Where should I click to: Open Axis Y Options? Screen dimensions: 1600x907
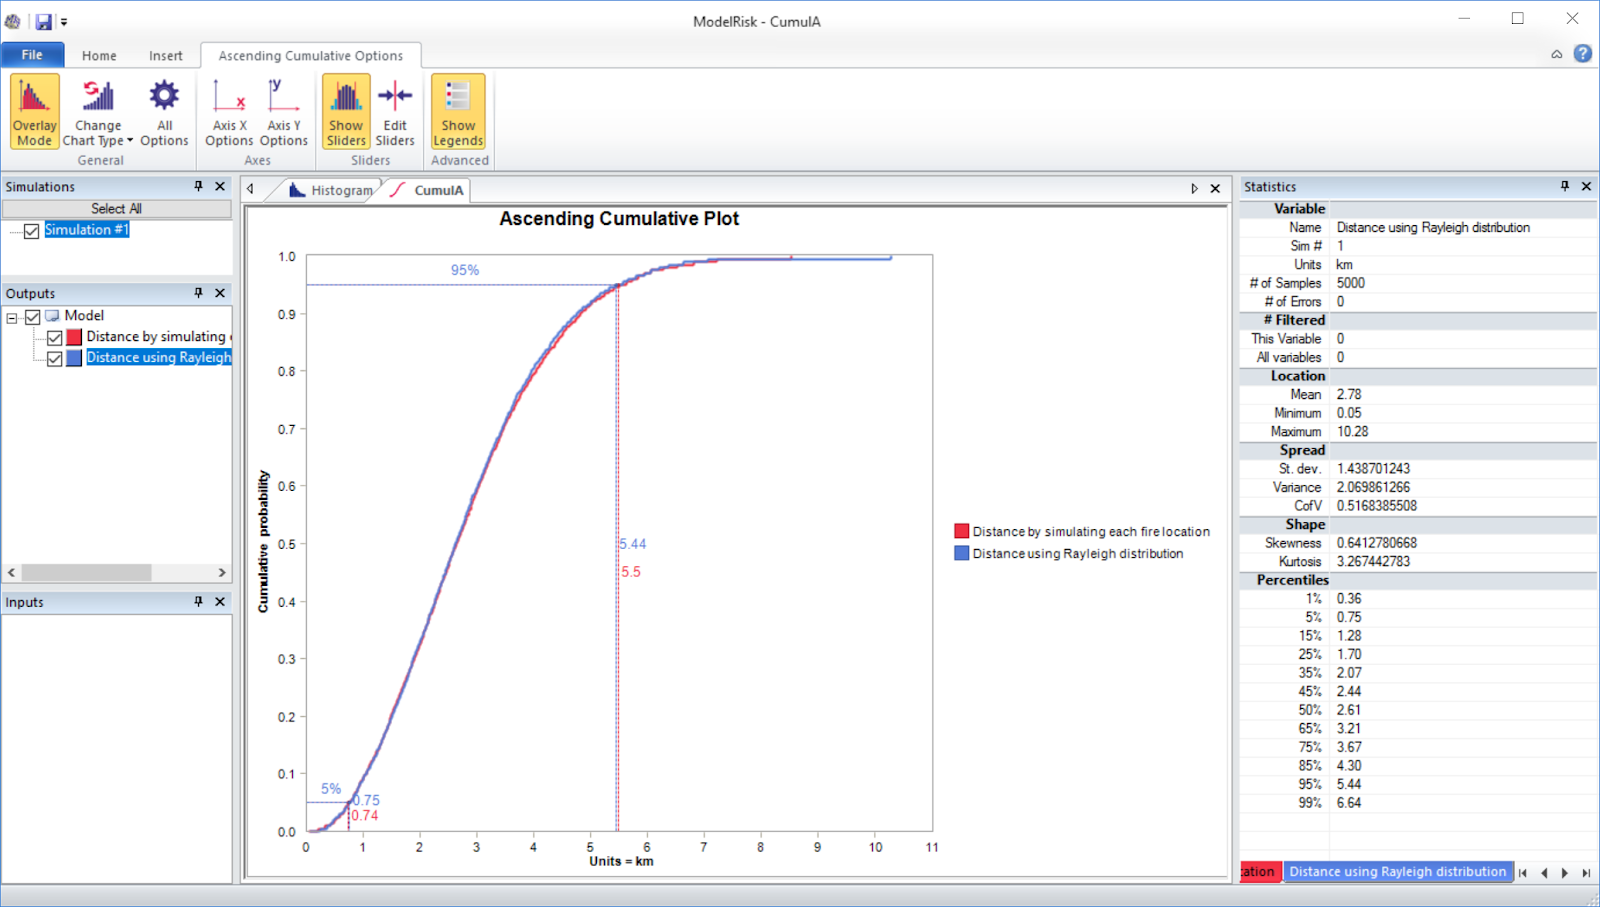[x=283, y=110]
